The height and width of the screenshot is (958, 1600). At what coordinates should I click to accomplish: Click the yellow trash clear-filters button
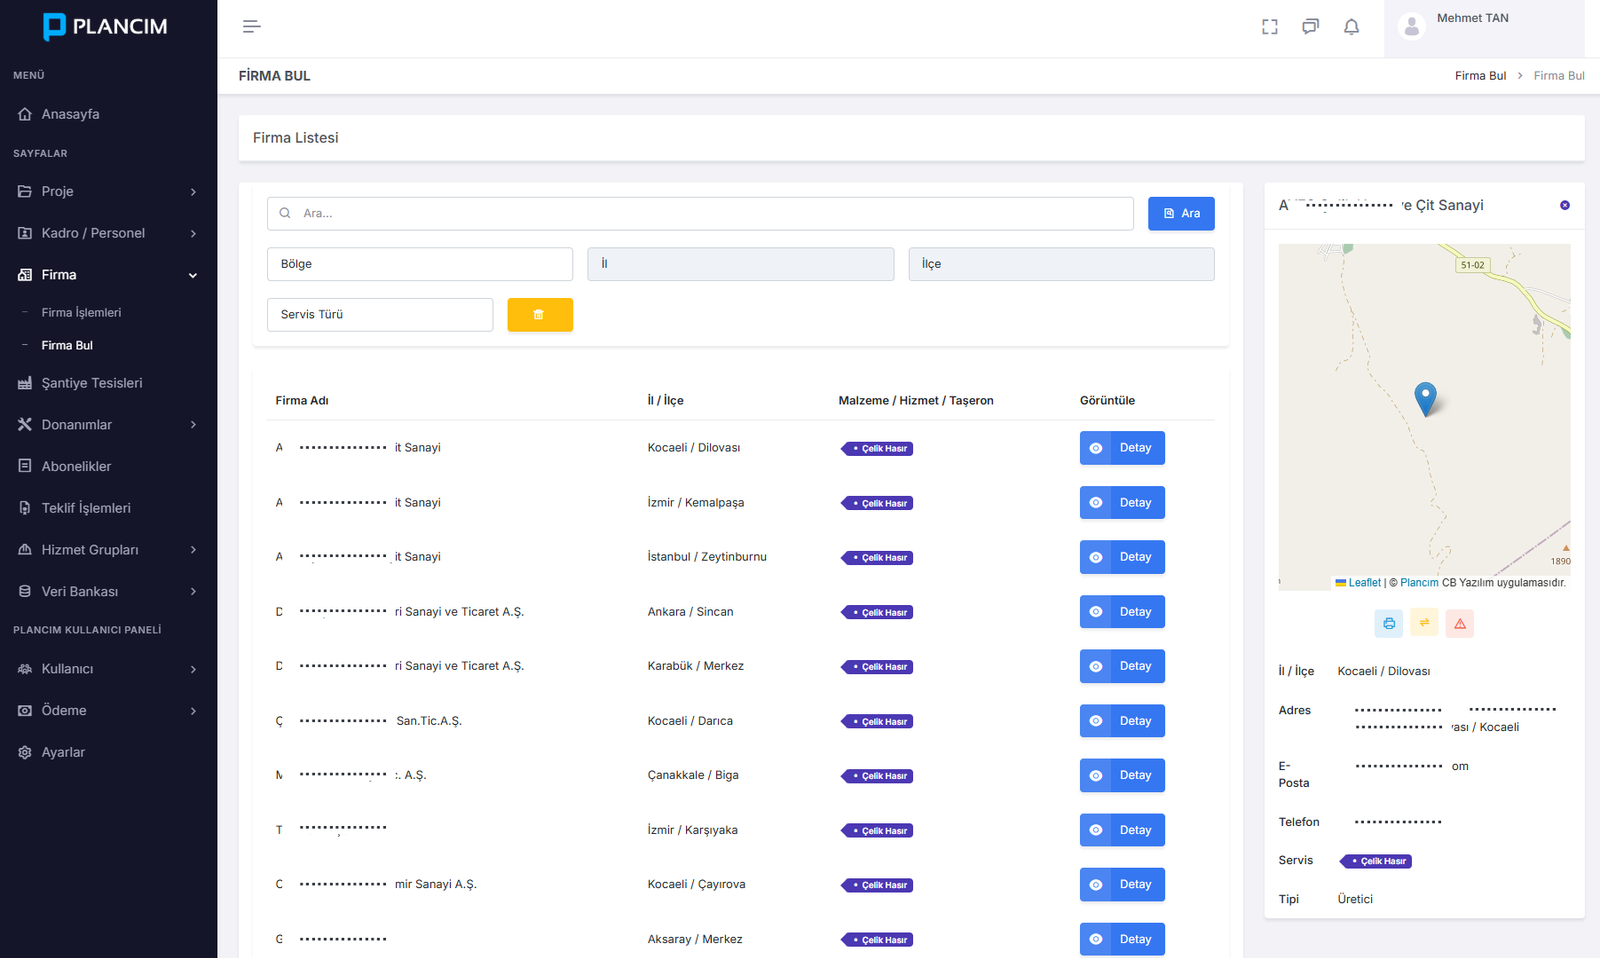pos(540,314)
